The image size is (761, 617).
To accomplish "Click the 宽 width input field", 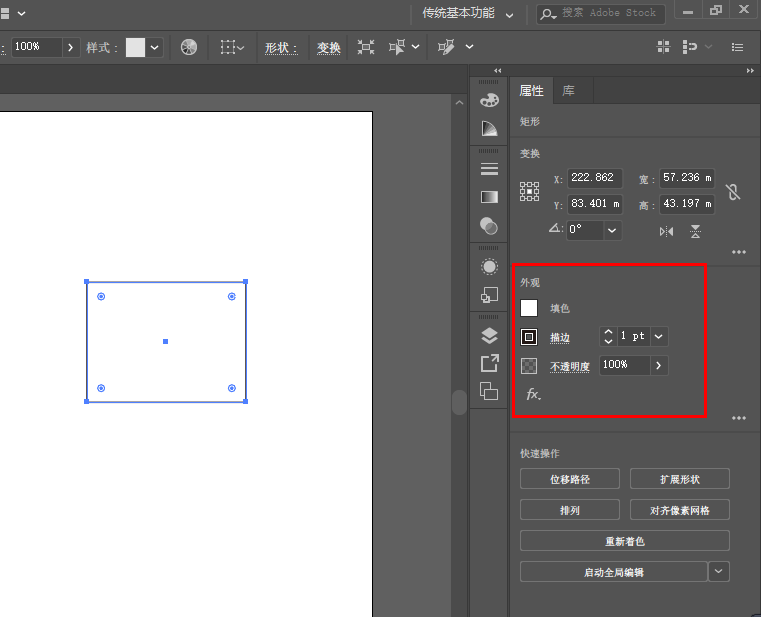I will click(x=687, y=178).
